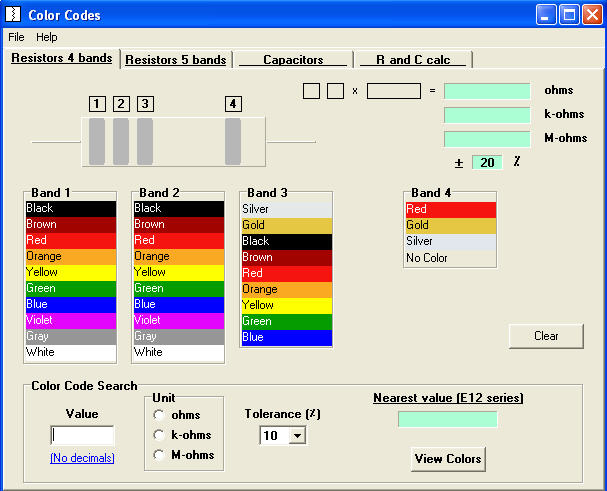Enable the M-ohms unit radio button

(x=157, y=455)
